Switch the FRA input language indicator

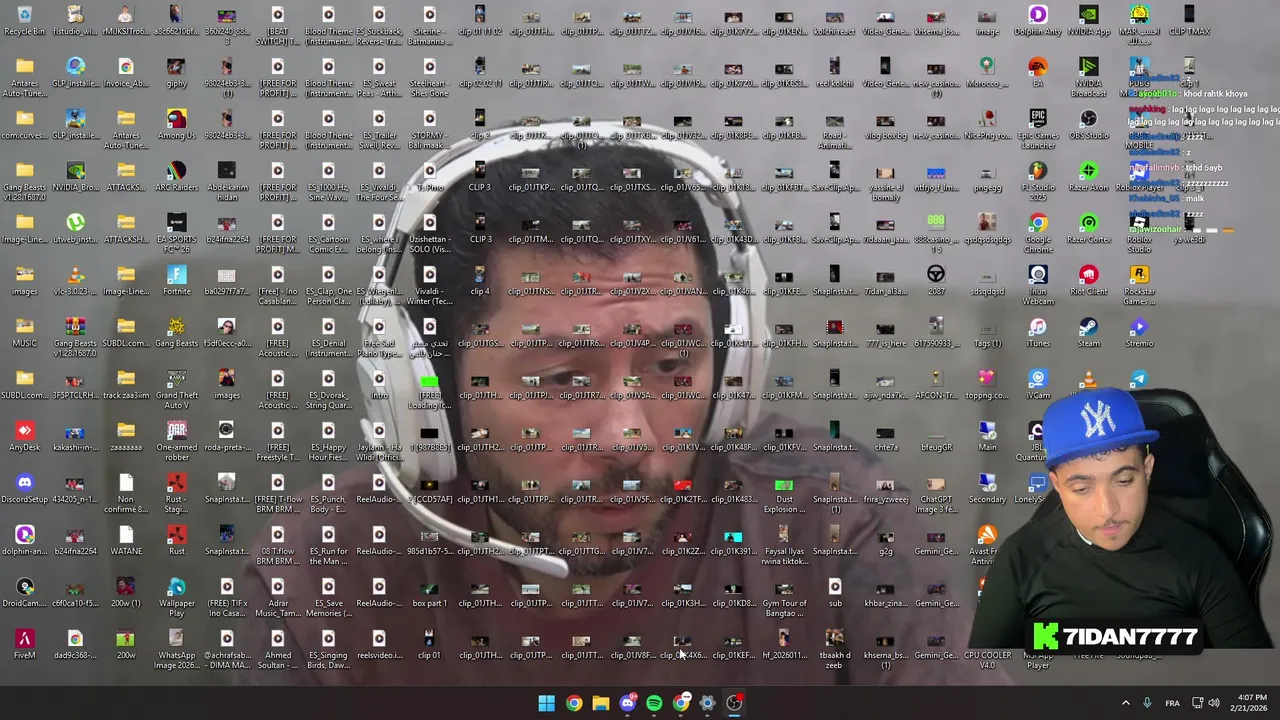pyautogui.click(x=1172, y=703)
